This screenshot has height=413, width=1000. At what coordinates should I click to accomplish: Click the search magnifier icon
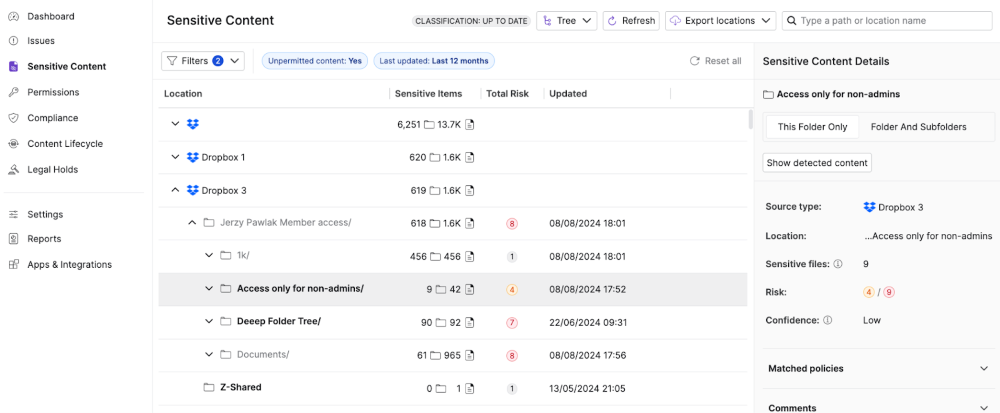tap(791, 21)
